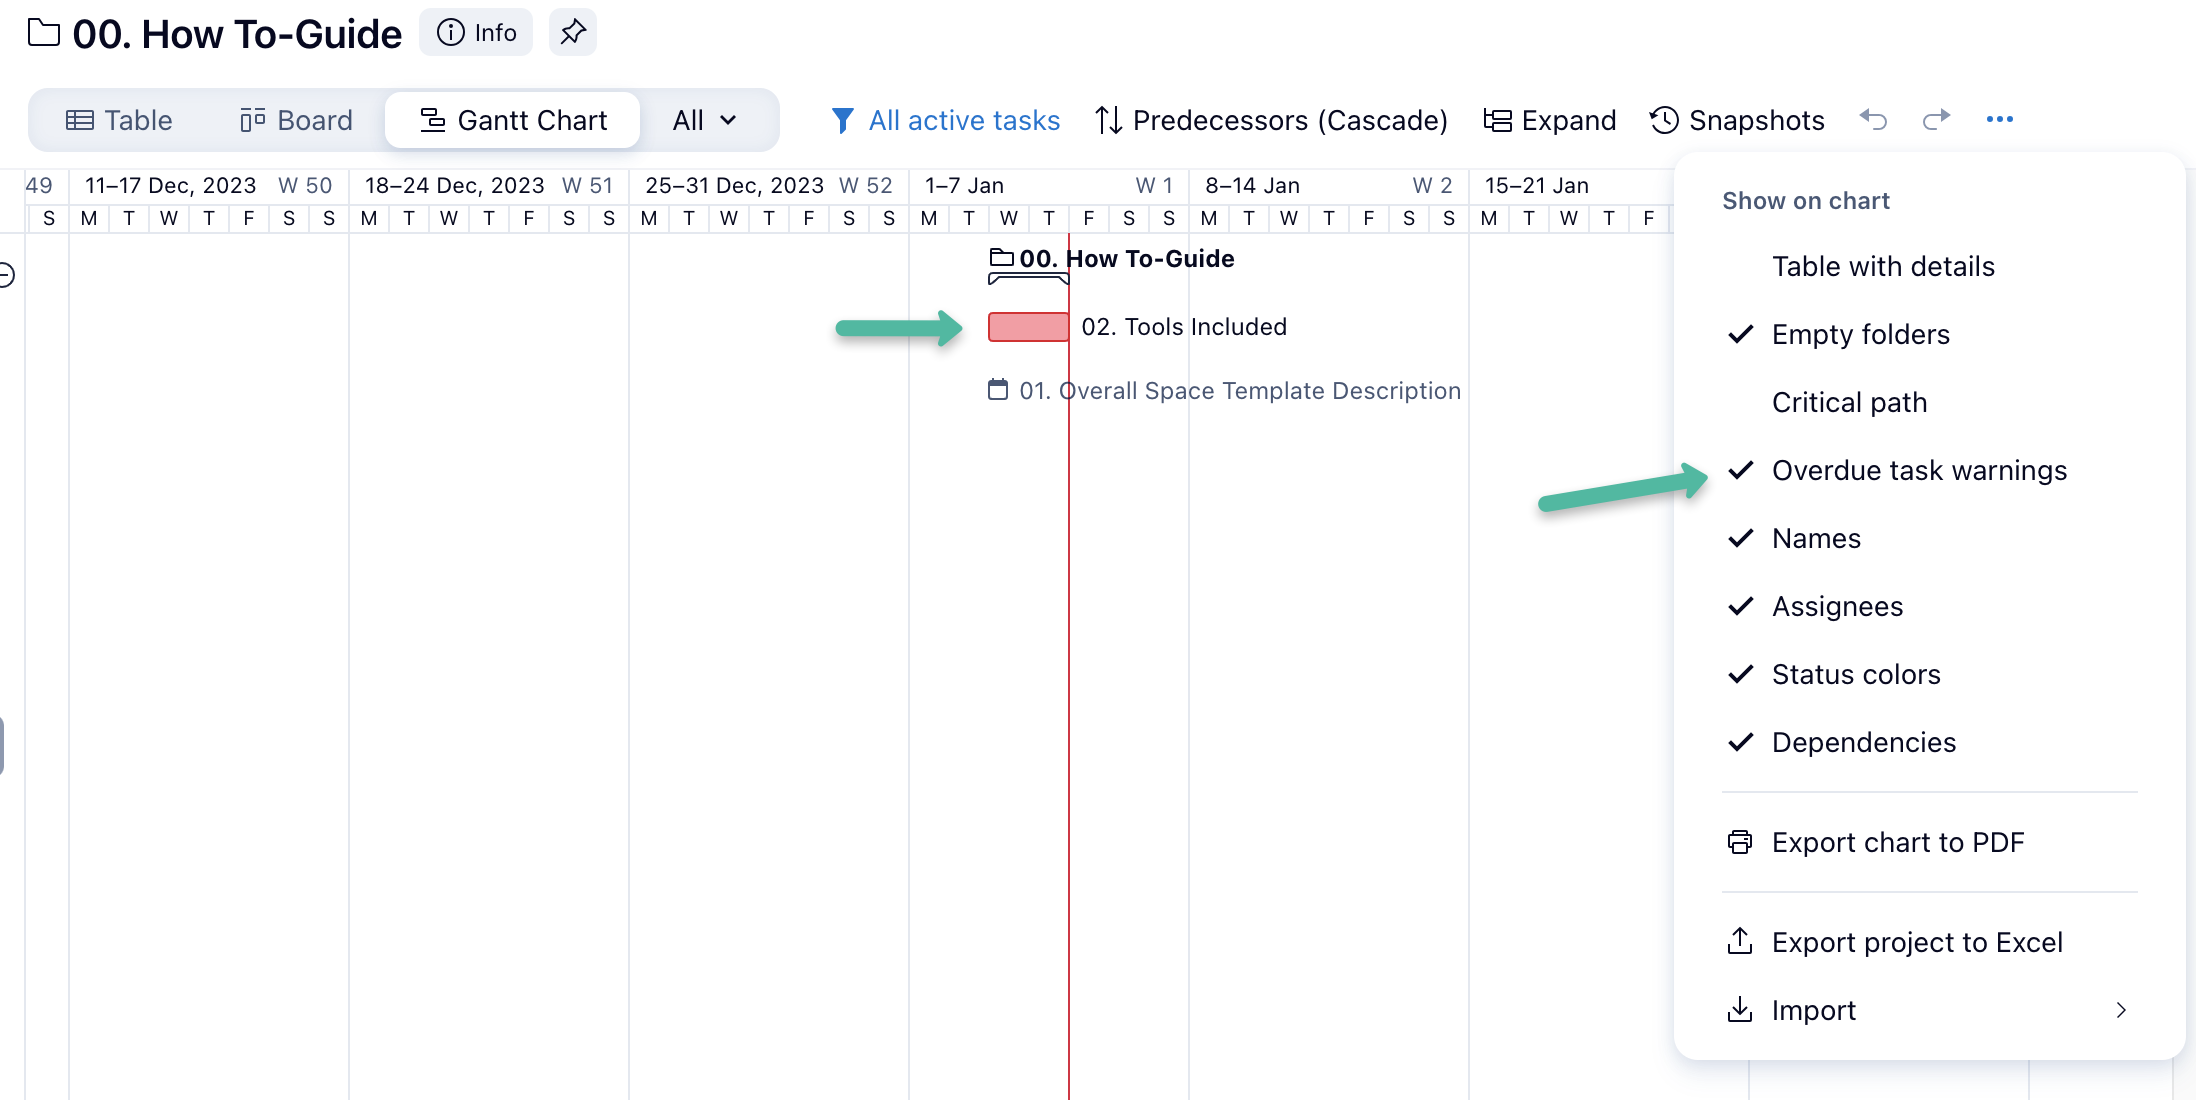Enable Critical path display
This screenshot has height=1100, width=2196.
[1849, 403]
